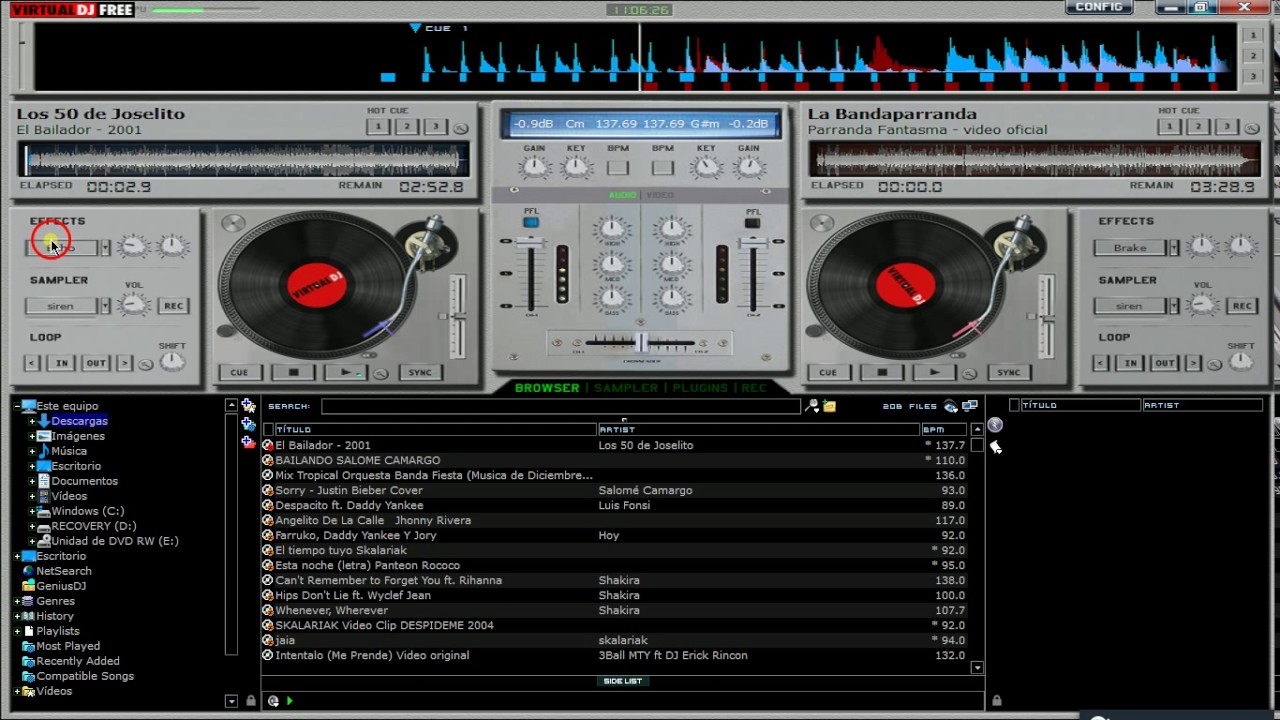Expand the Genres node
The width and height of the screenshot is (1280, 720).
click(17, 601)
